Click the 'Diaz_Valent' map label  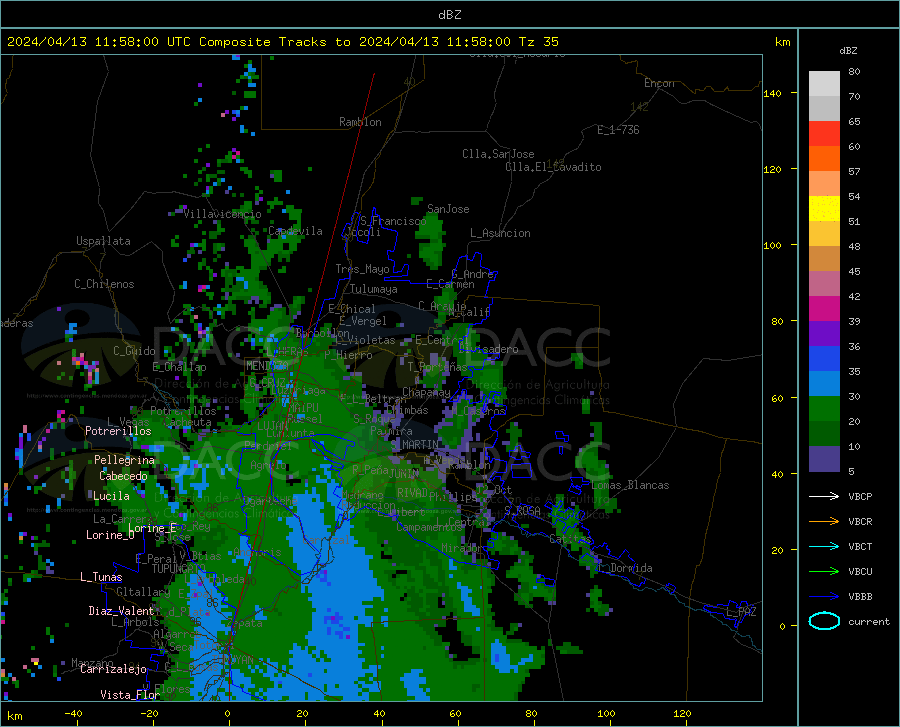(122, 611)
